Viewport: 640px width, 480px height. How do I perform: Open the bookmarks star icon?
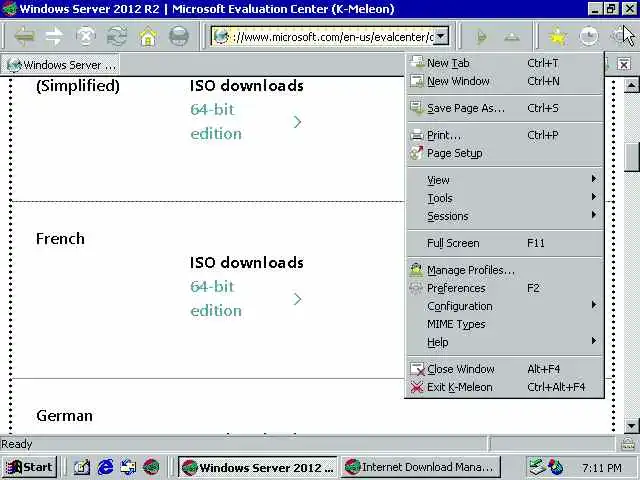(558, 37)
